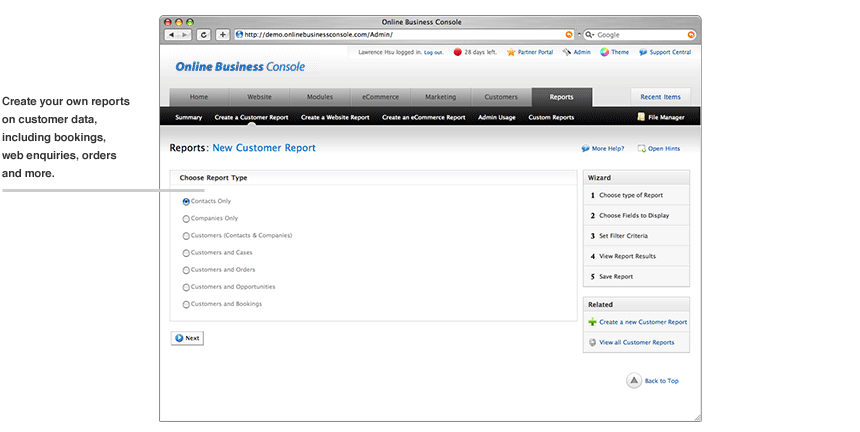Click the Theme color wheel icon
Image resolution: width=860 pixels, height=432 pixels.
tap(605, 52)
